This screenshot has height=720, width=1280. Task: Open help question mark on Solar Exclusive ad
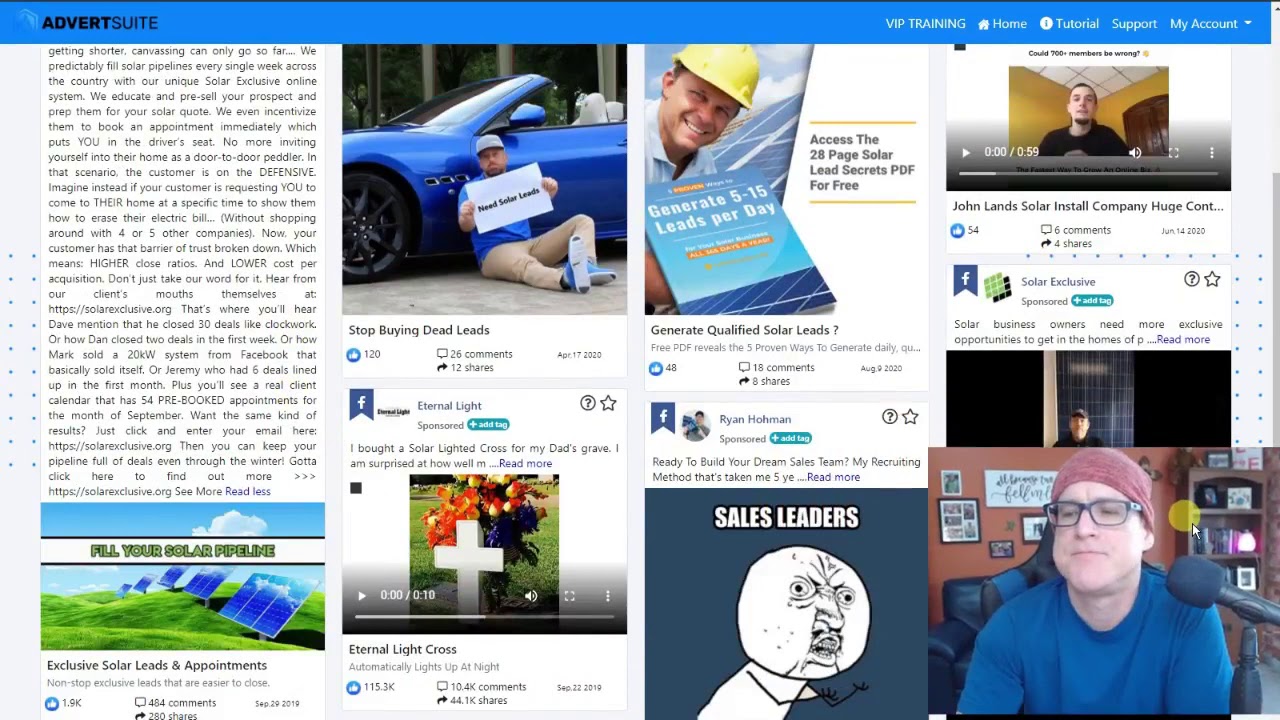pos(1191,279)
